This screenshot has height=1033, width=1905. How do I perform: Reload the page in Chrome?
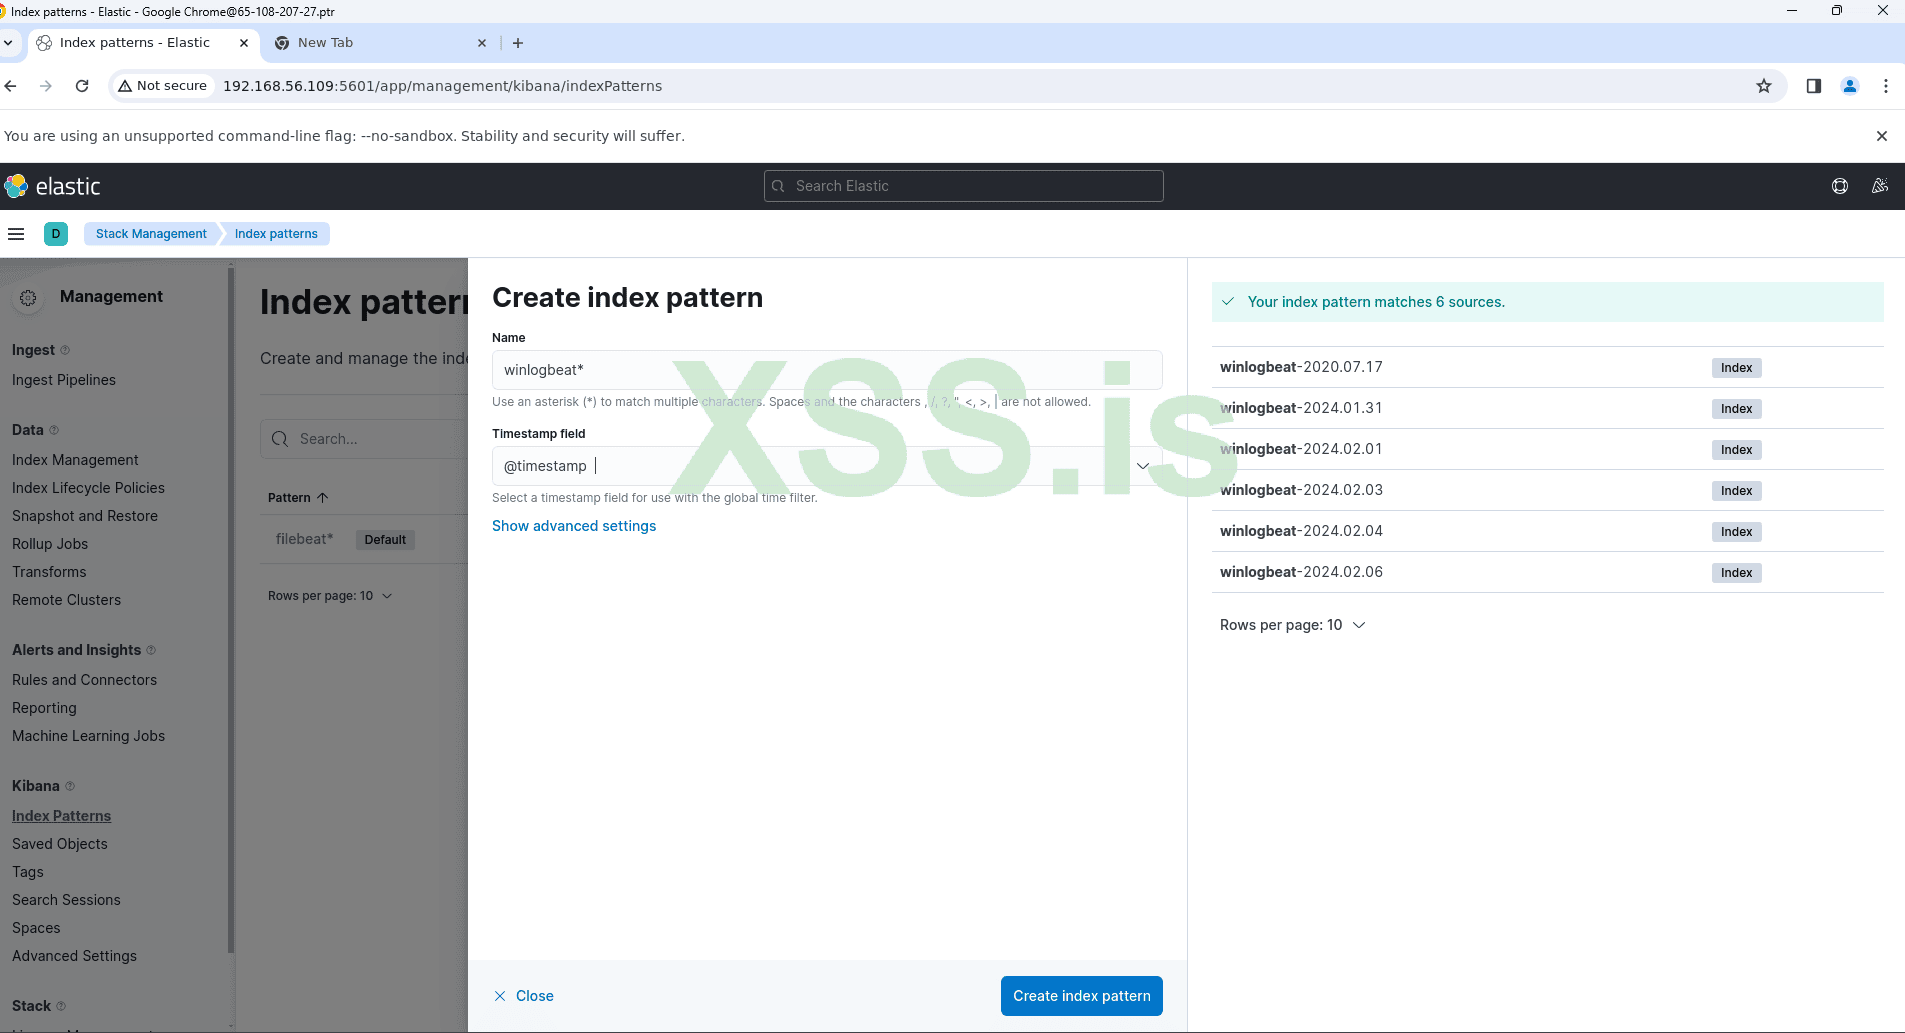click(x=82, y=86)
